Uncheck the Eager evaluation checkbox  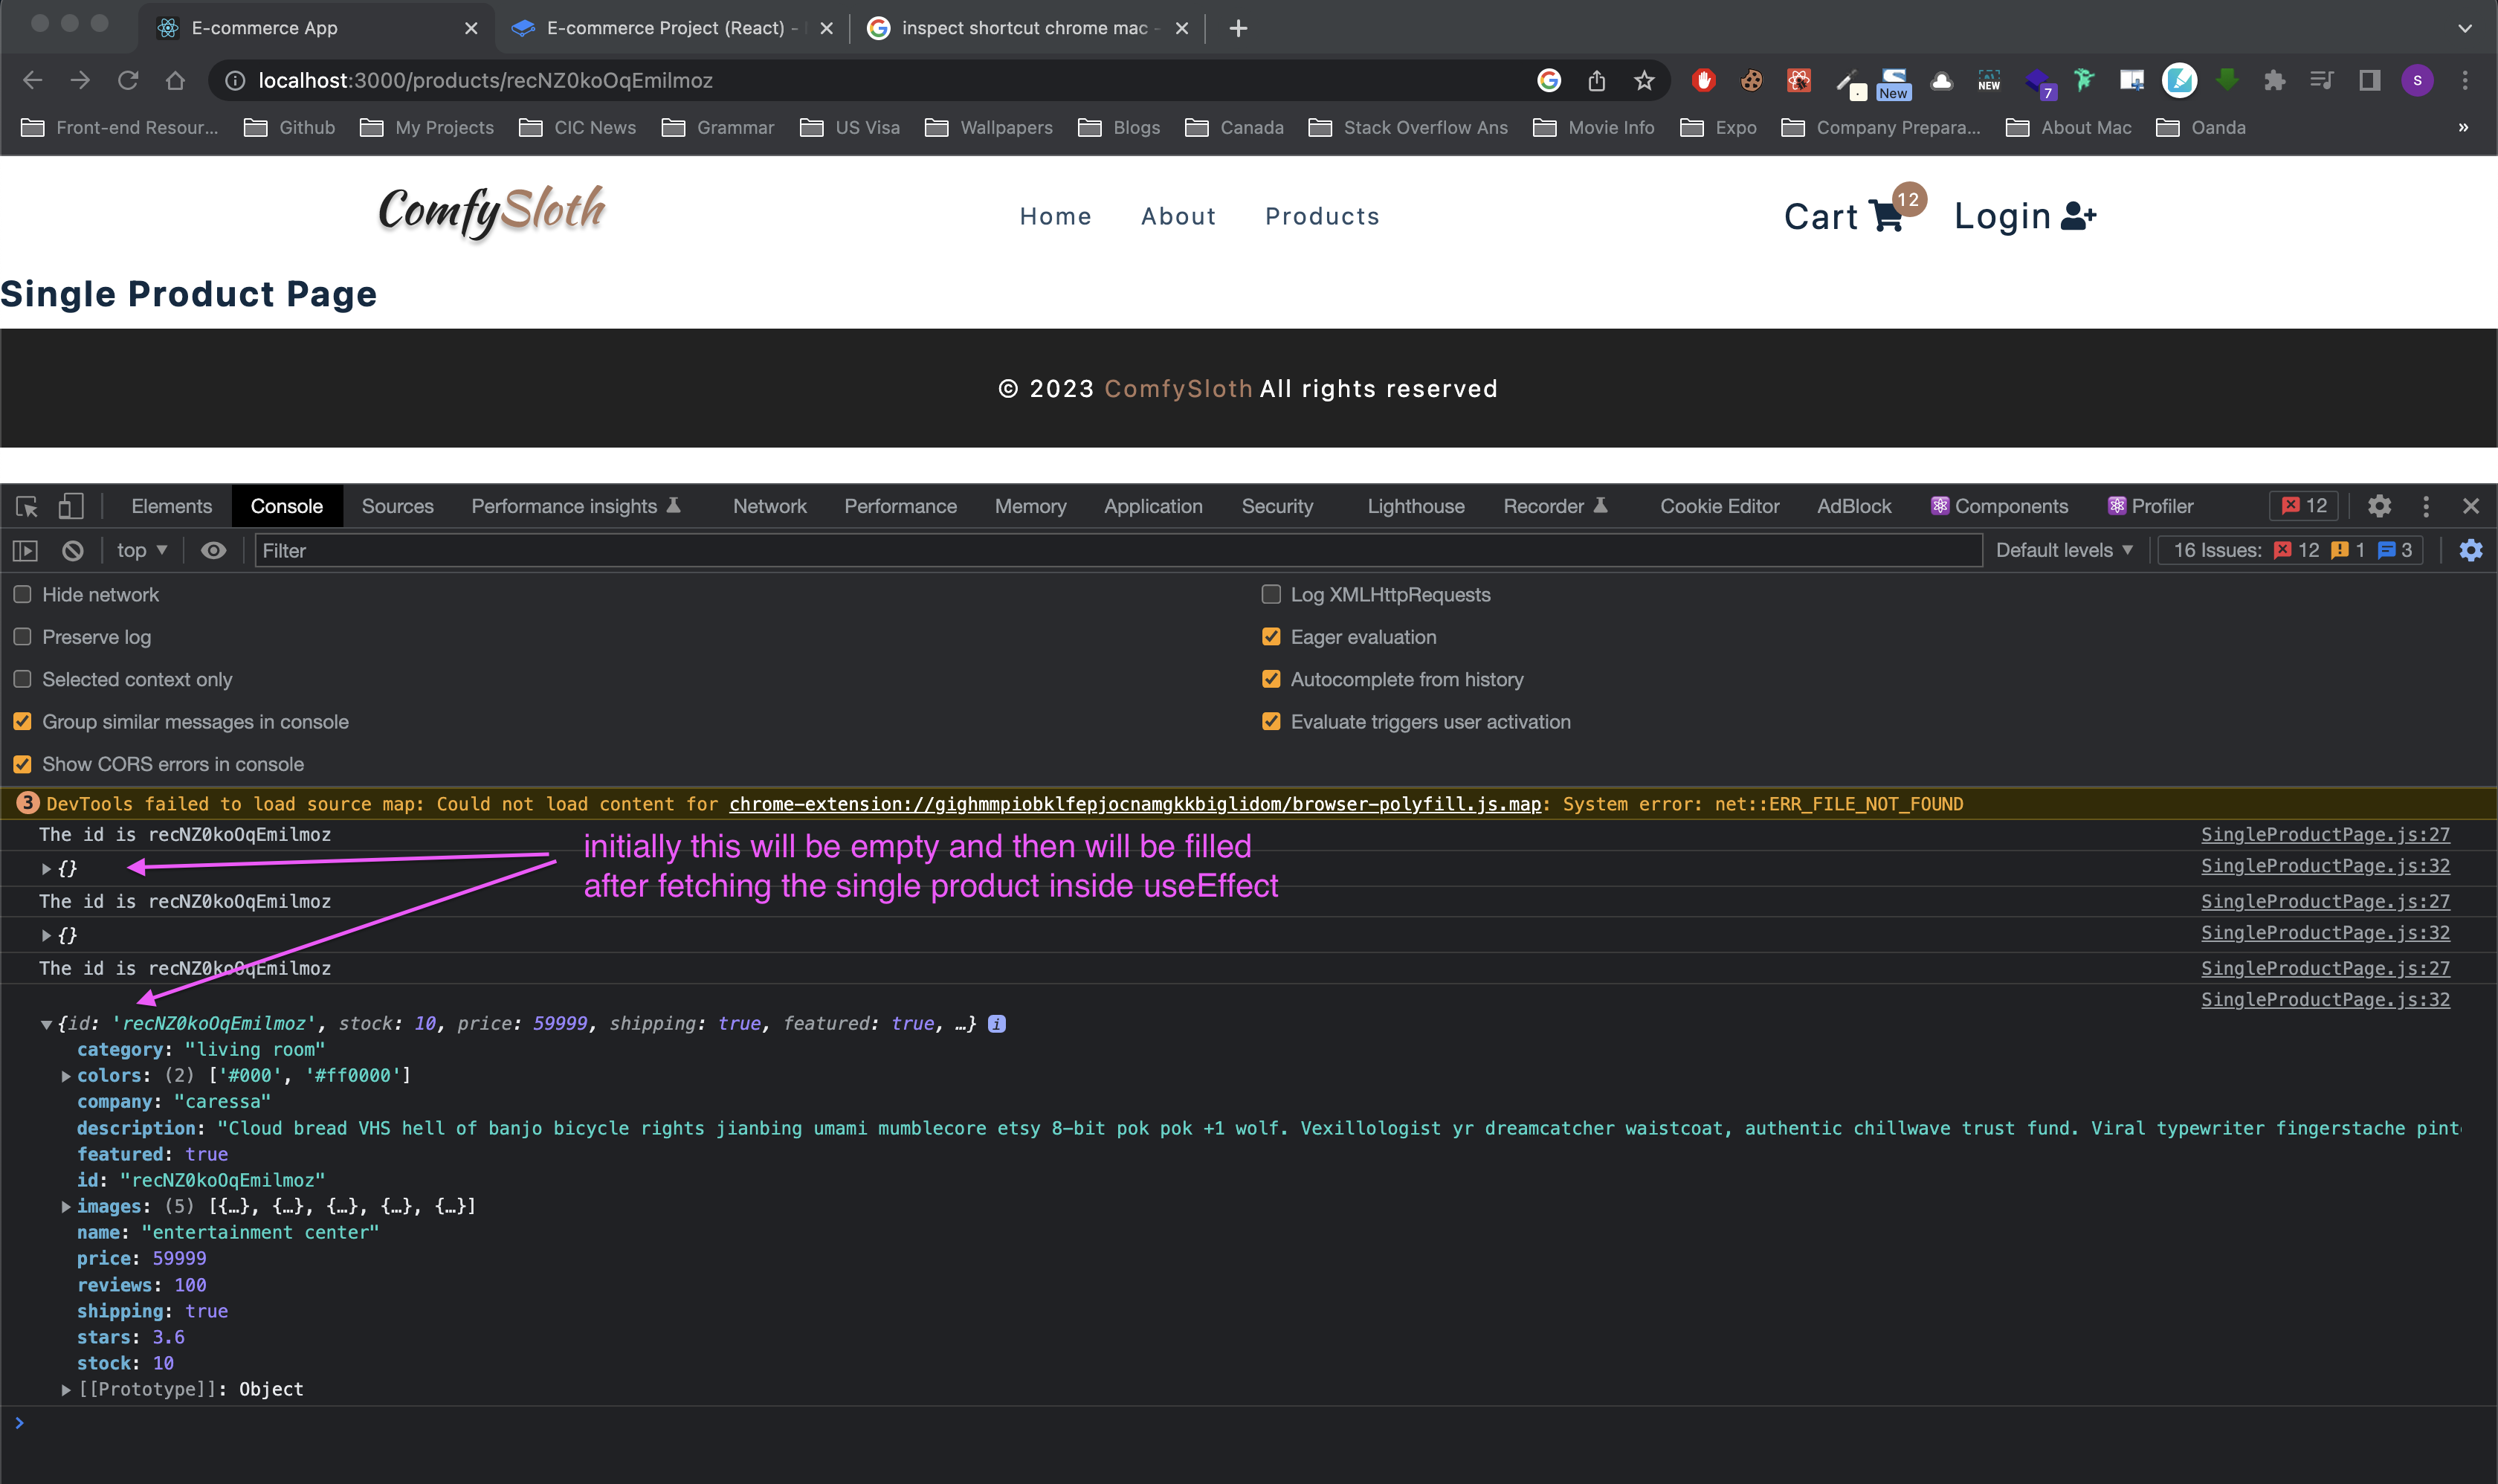point(1271,637)
